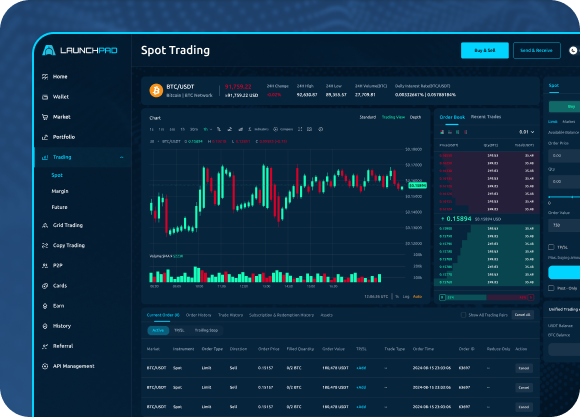
Task: Open the Assets tab
Action: (x=326, y=315)
